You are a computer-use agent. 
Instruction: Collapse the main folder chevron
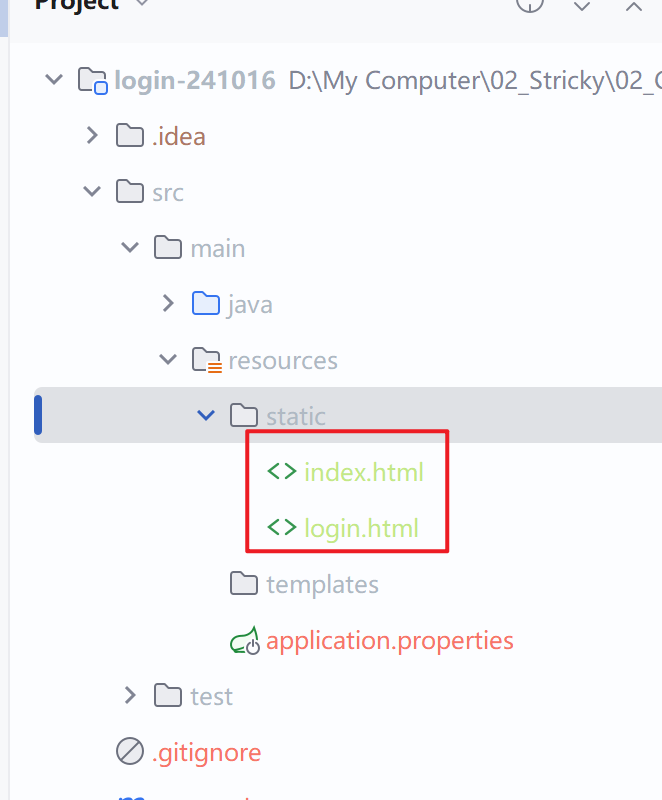click(x=130, y=247)
